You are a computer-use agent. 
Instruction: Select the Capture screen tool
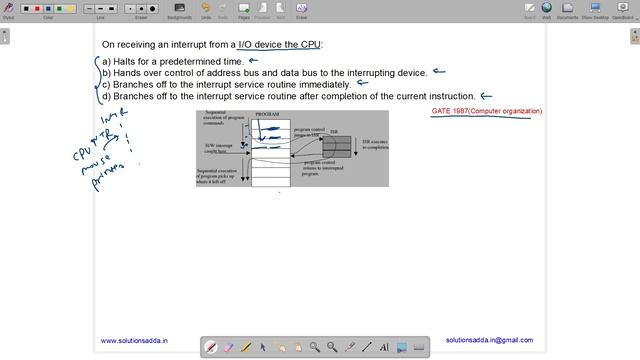point(402,347)
